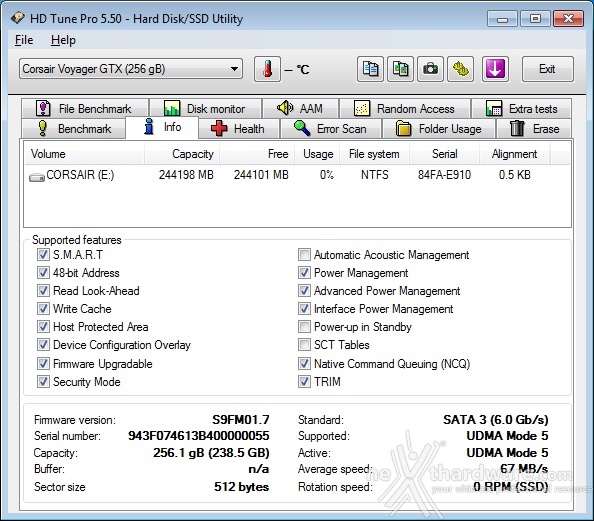Screen dimensions: 594x521
Task: Click the Serial column header
Action: click(x=444, y=154)
